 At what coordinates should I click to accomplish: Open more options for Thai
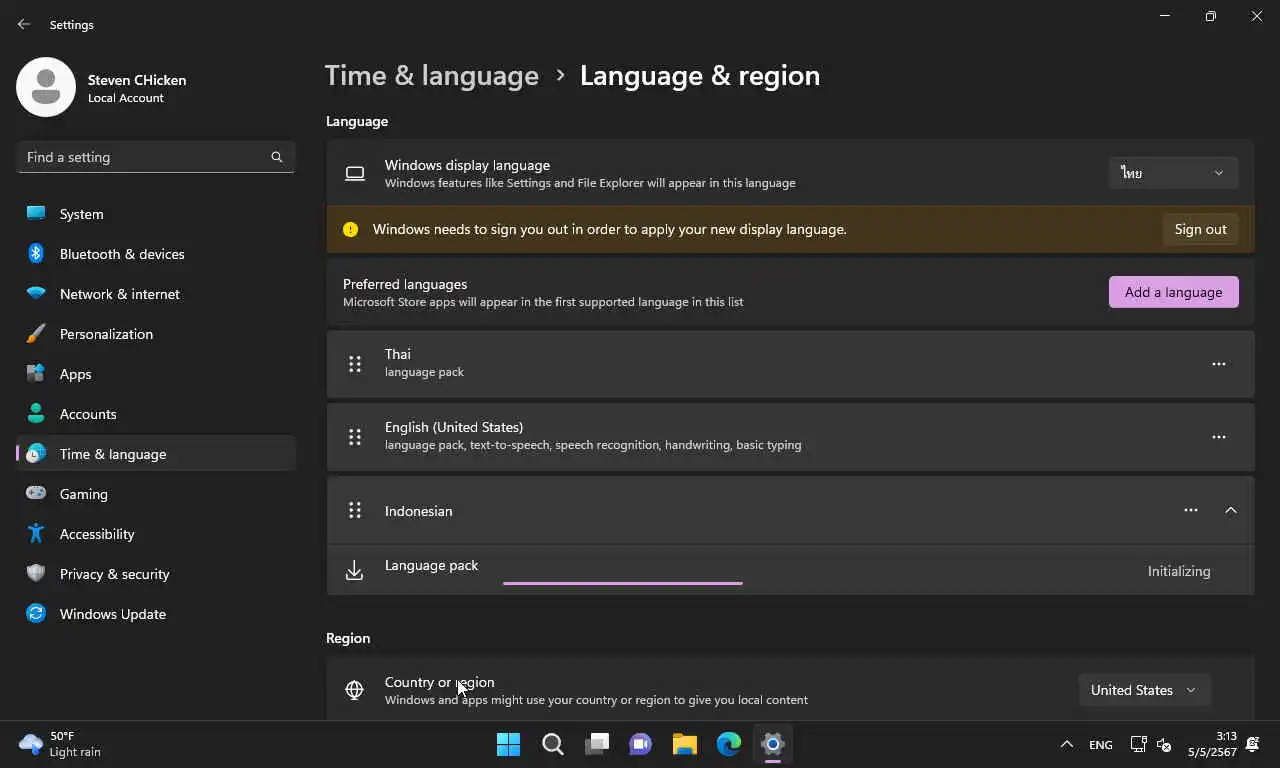[1219, 364]
